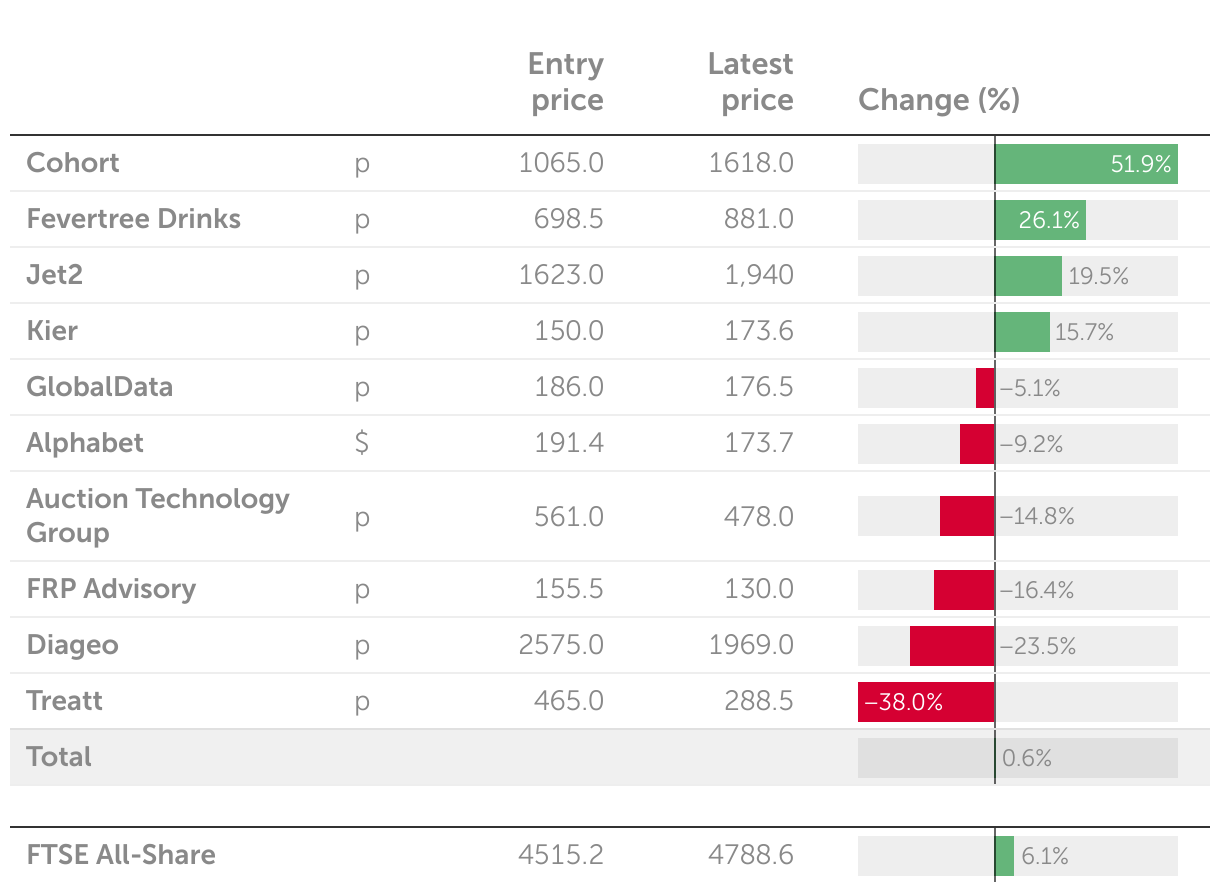The height and width of the screenshot is (892, 1220).
Task: Select the Diageo company name
Action: (x=73, y=645)
